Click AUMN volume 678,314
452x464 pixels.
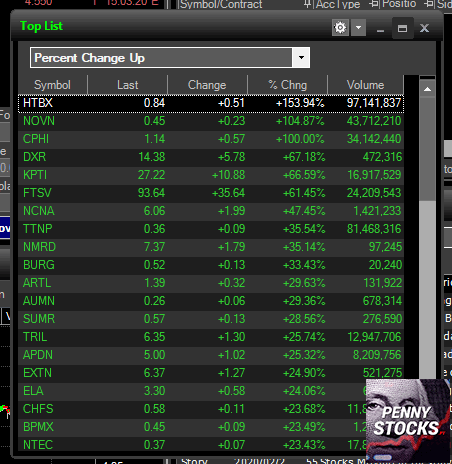382,301
